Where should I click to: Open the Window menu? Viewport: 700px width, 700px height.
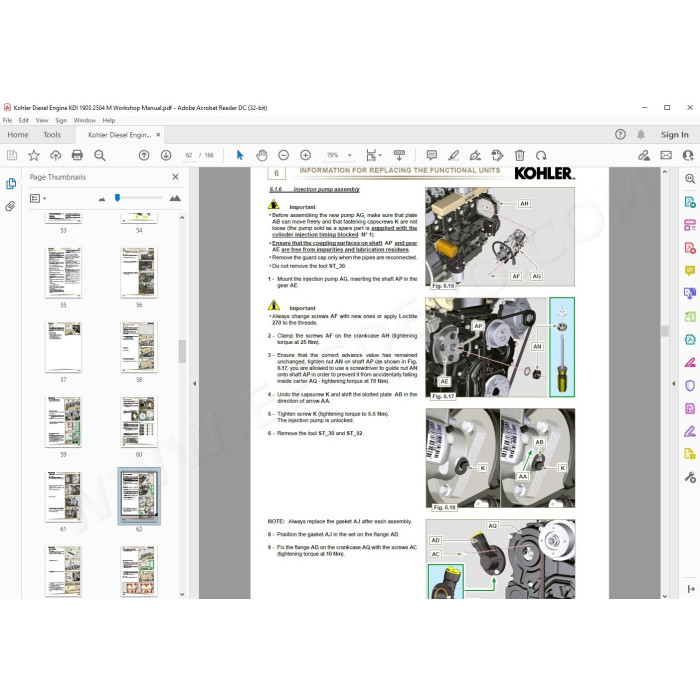click(x=84, y=121)
